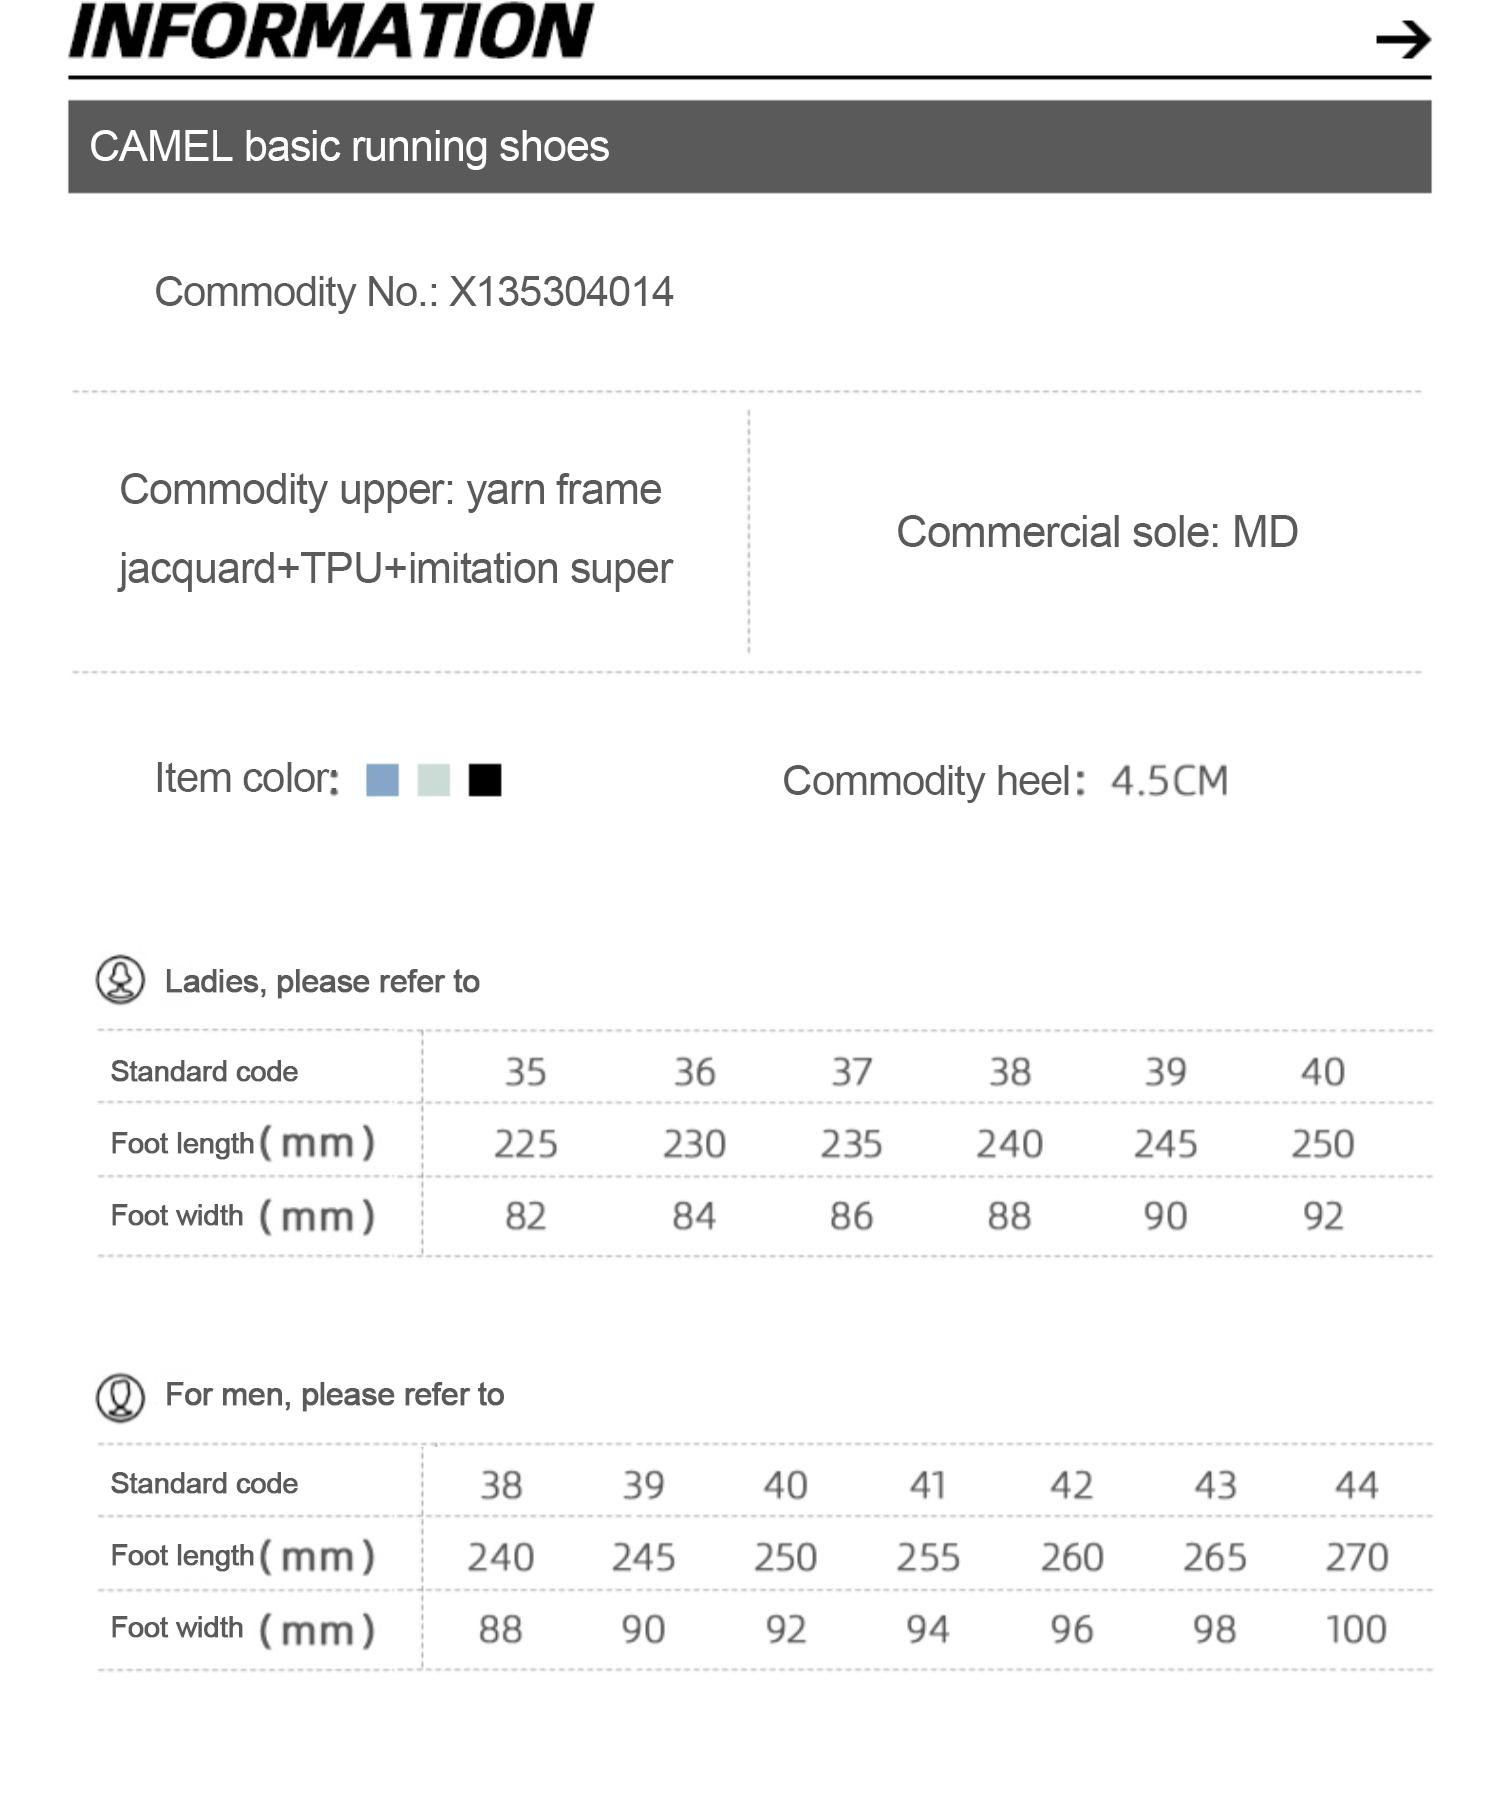This screenshot has width=1500, height=1801.
Task: Select men's standard code 44
Action: click(x=1356, y=1485)
